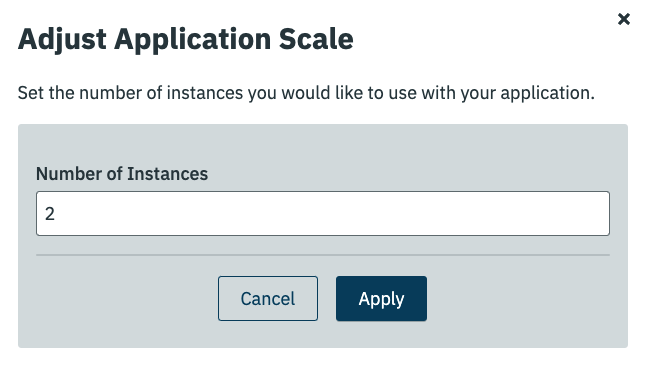The image size is (647, 366).
Task: Select the outlined Cancel button
Action: click(x=268, y=298)
